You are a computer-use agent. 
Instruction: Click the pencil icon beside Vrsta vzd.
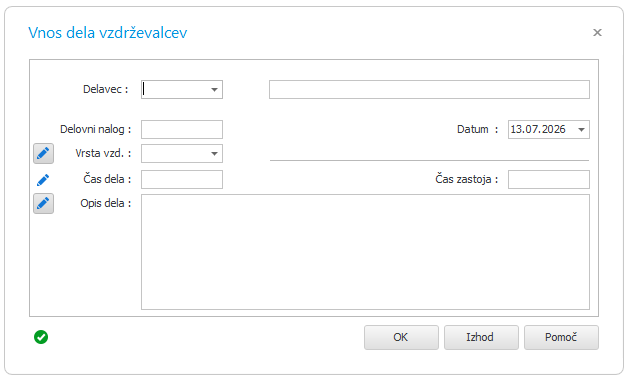tap(43, 153)
